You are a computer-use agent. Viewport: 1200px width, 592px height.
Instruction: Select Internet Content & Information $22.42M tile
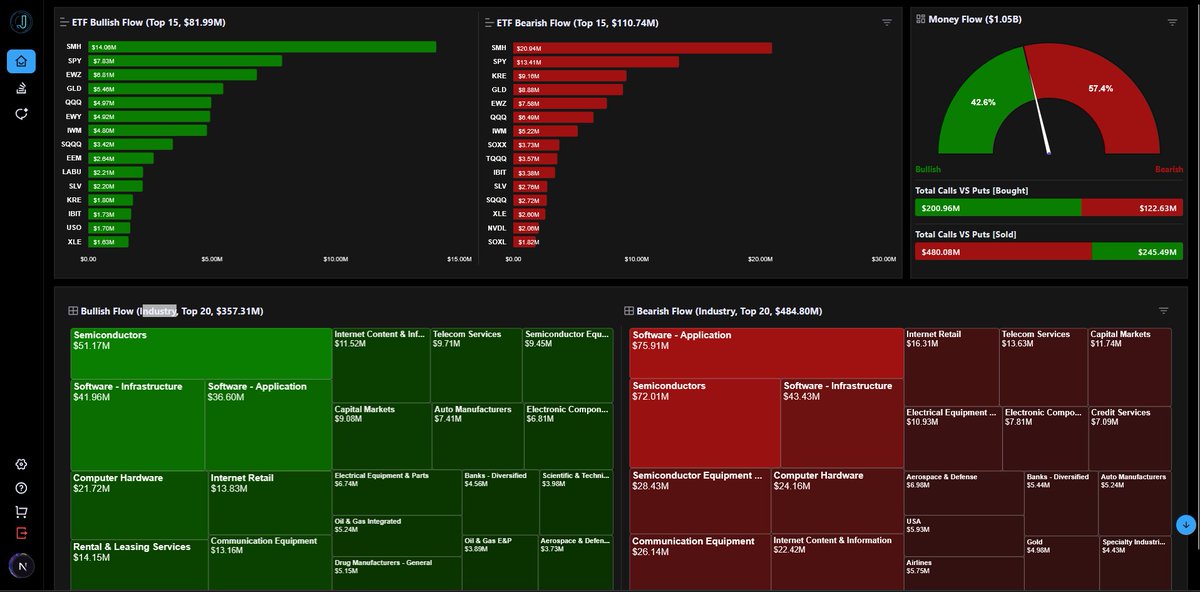(837, 562)
